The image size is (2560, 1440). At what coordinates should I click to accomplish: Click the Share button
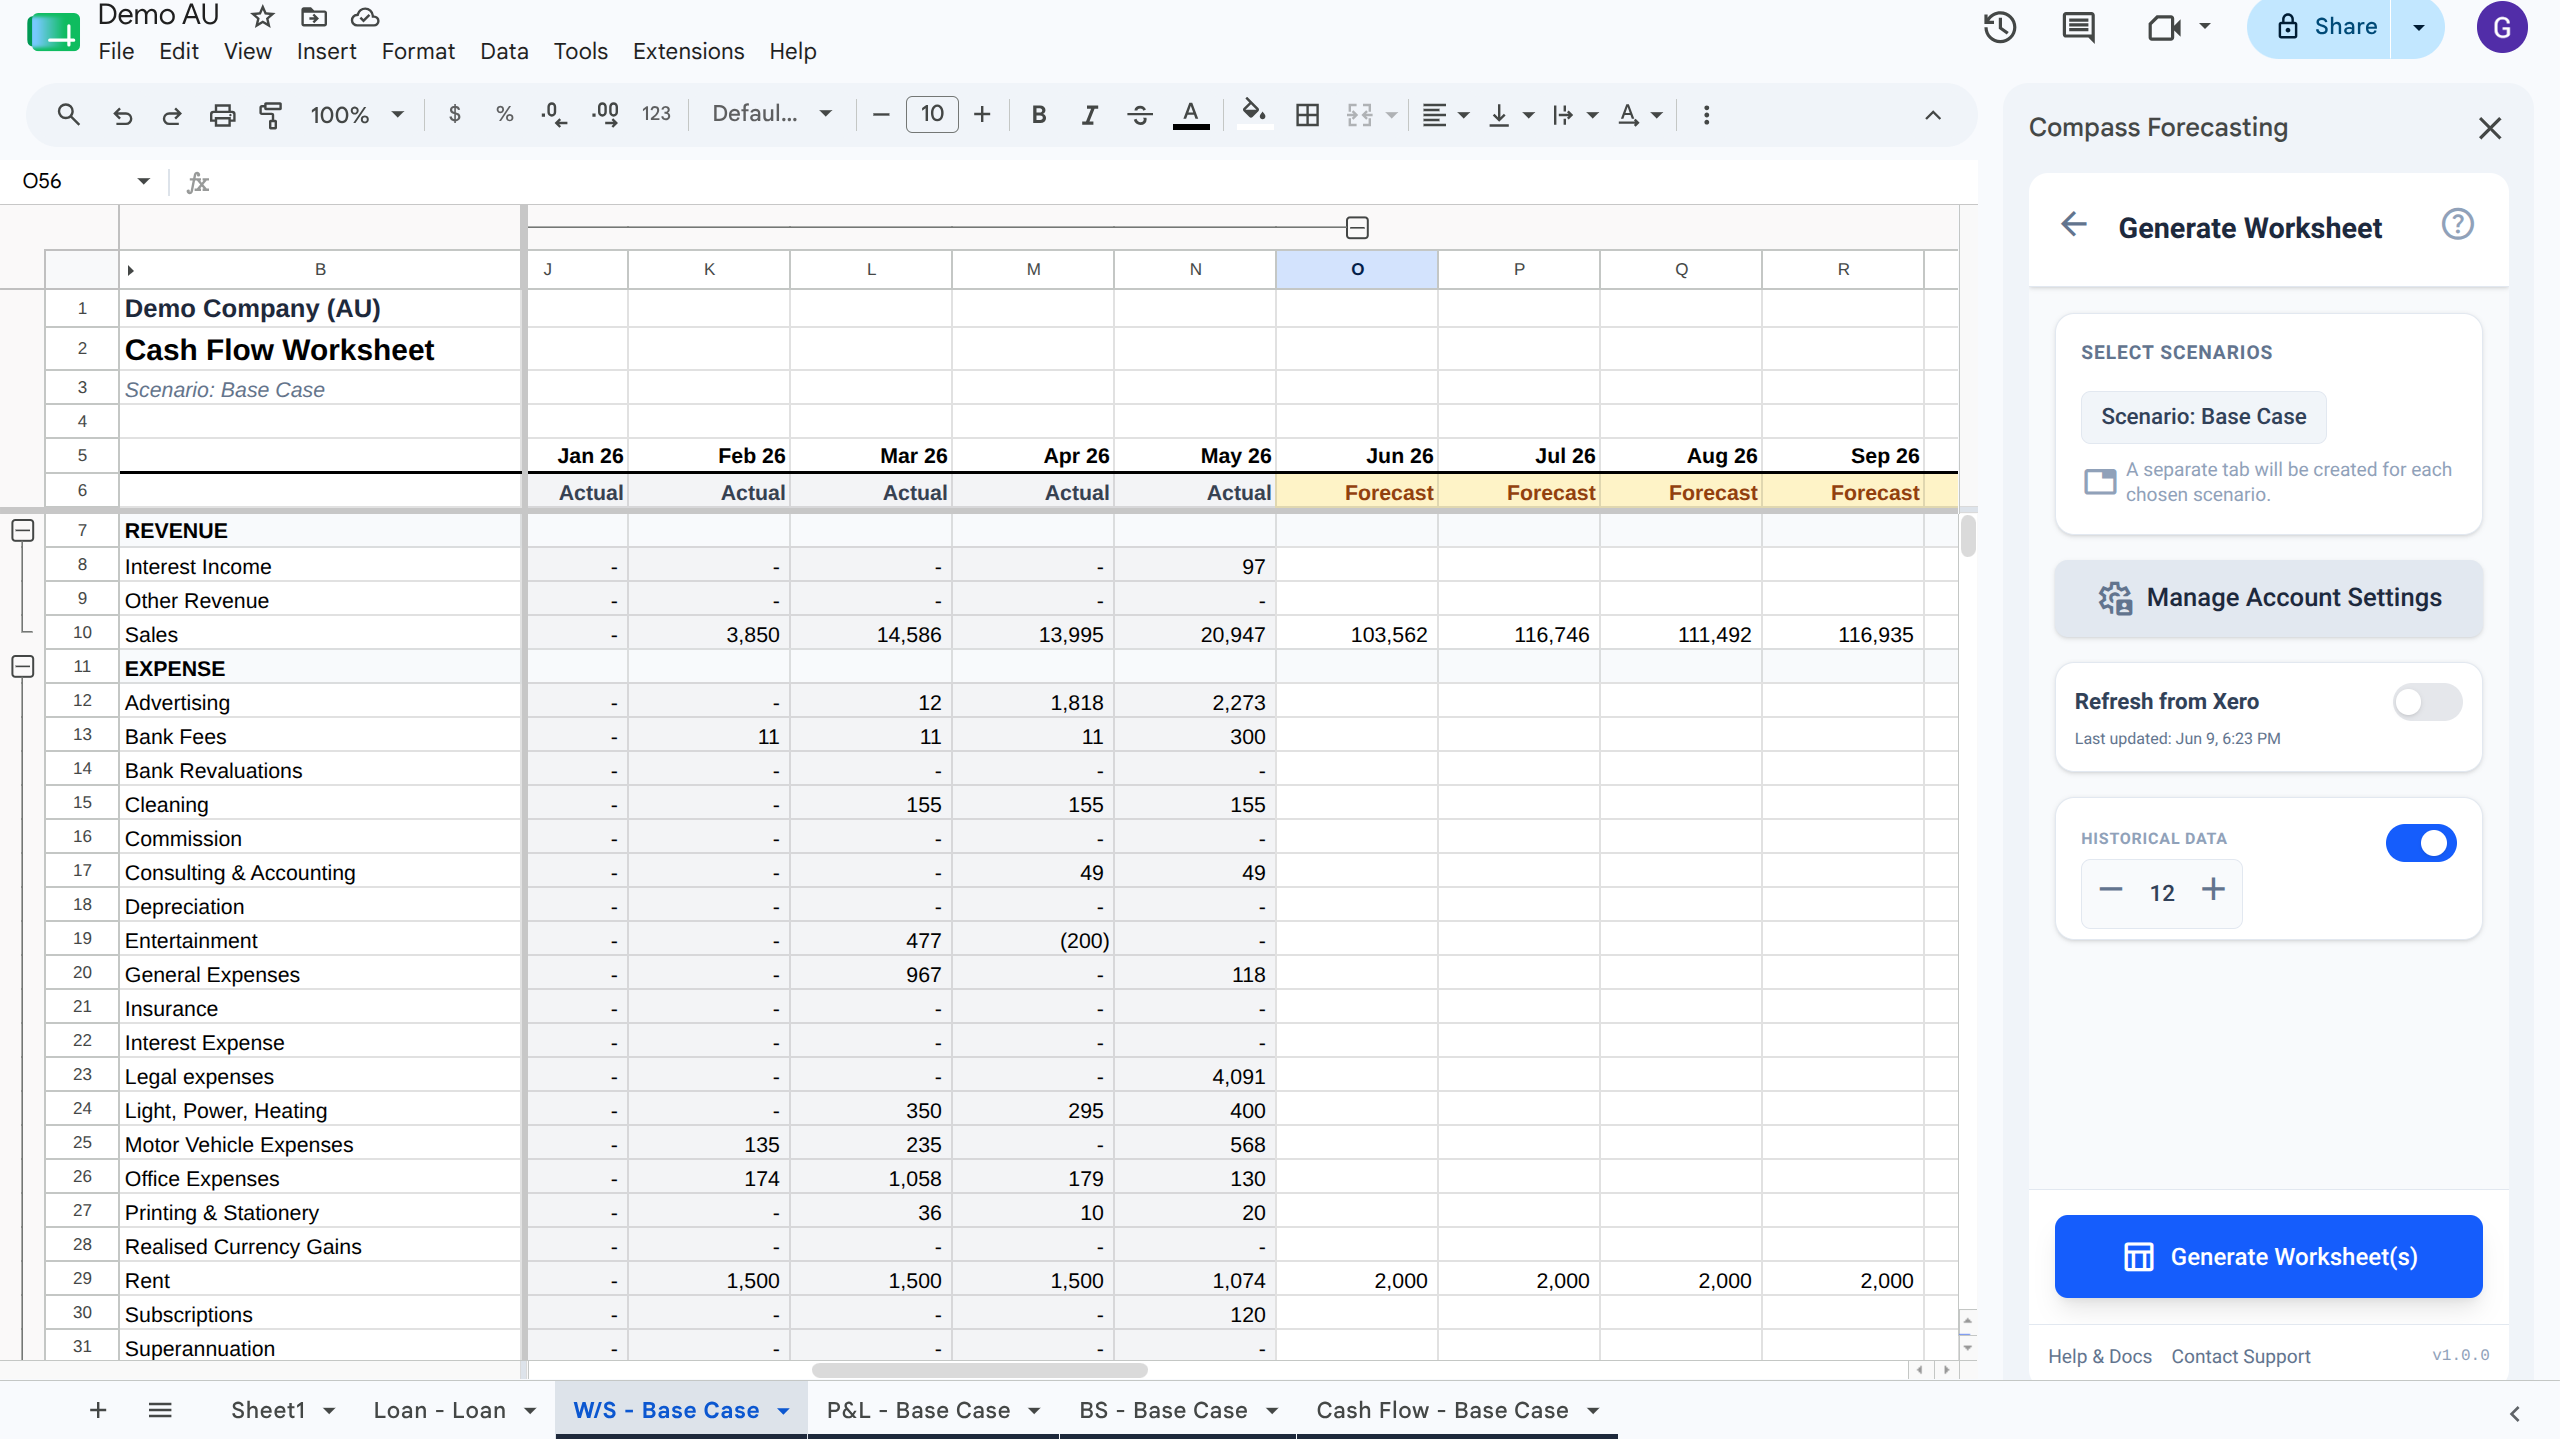pyautogui.click(x=2320, y=27)
